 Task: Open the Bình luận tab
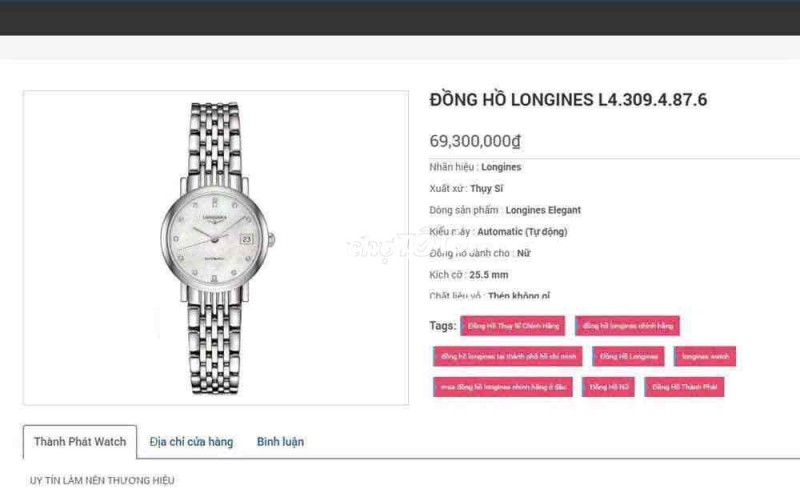point(280,442)
